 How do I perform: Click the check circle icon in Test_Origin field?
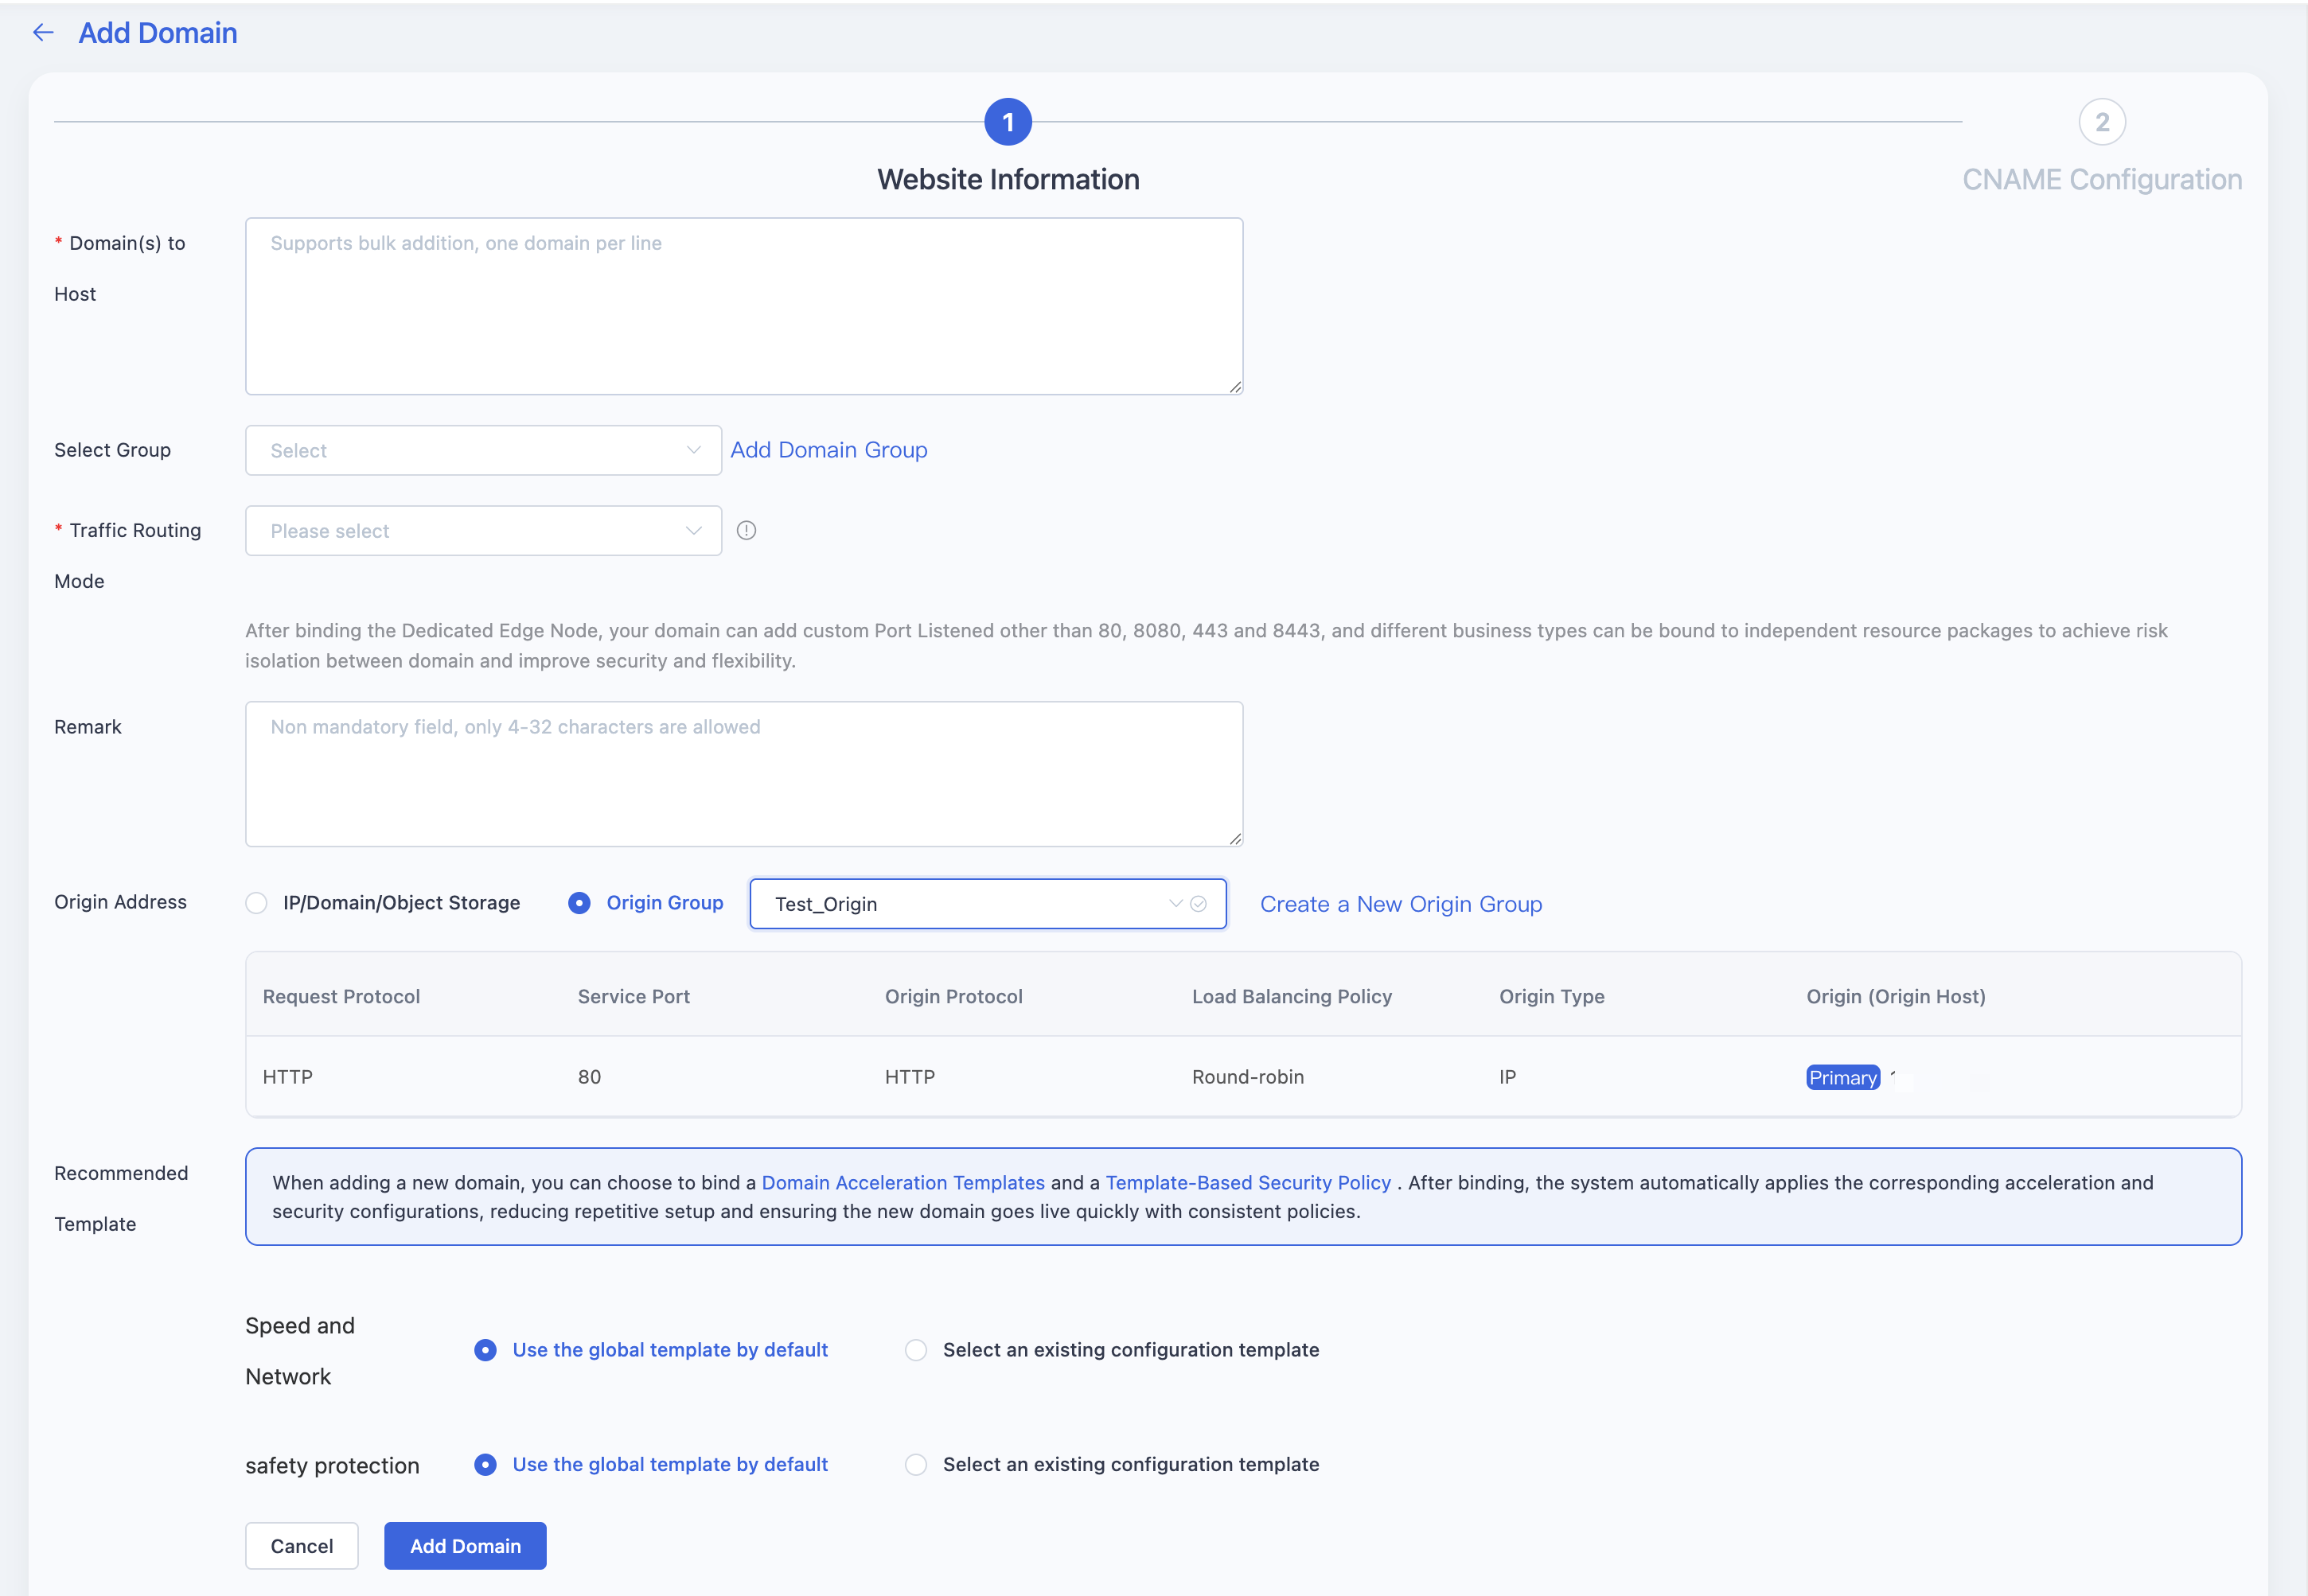1198,904
